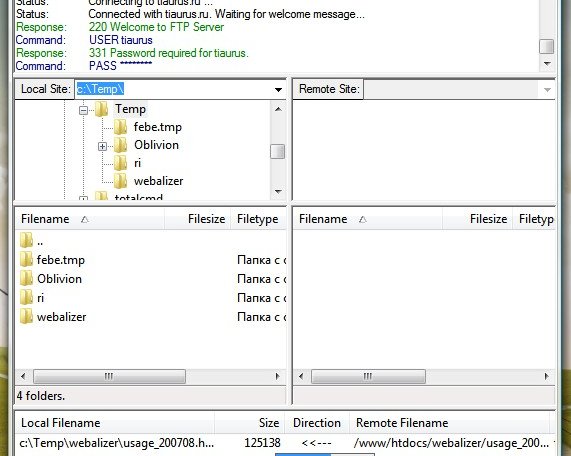Click the transfer direction arrow '<<---'
This screenshot has width=571, height=456.
pyautogui.click(x=316, y=443)
